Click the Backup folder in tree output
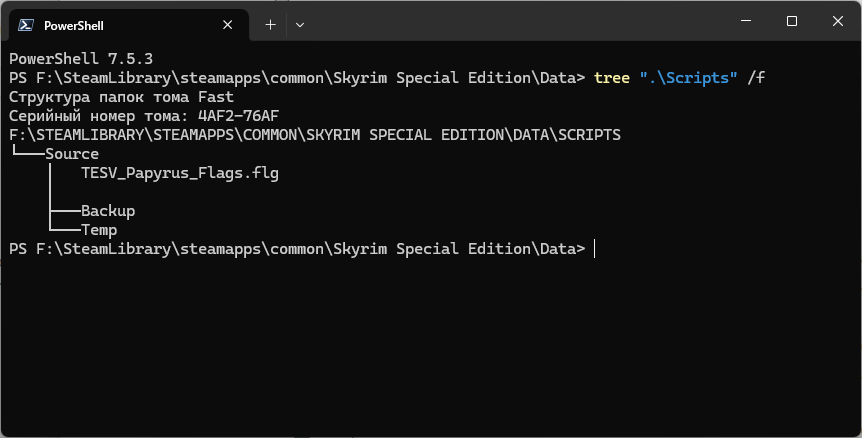The width and height of the screenshot is (862, 438). pos(108,211)
